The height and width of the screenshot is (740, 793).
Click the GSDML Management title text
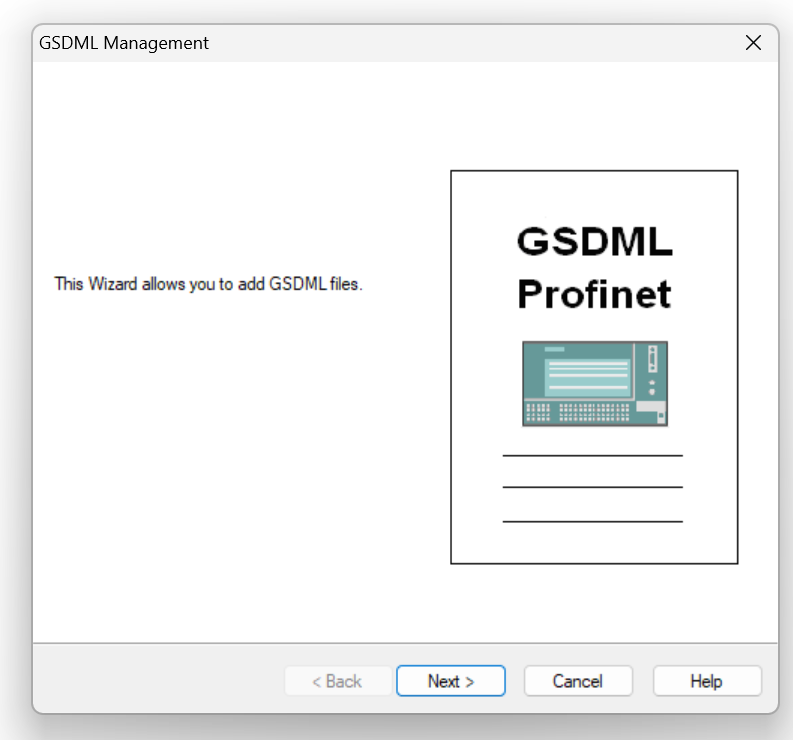coord(124,43)
